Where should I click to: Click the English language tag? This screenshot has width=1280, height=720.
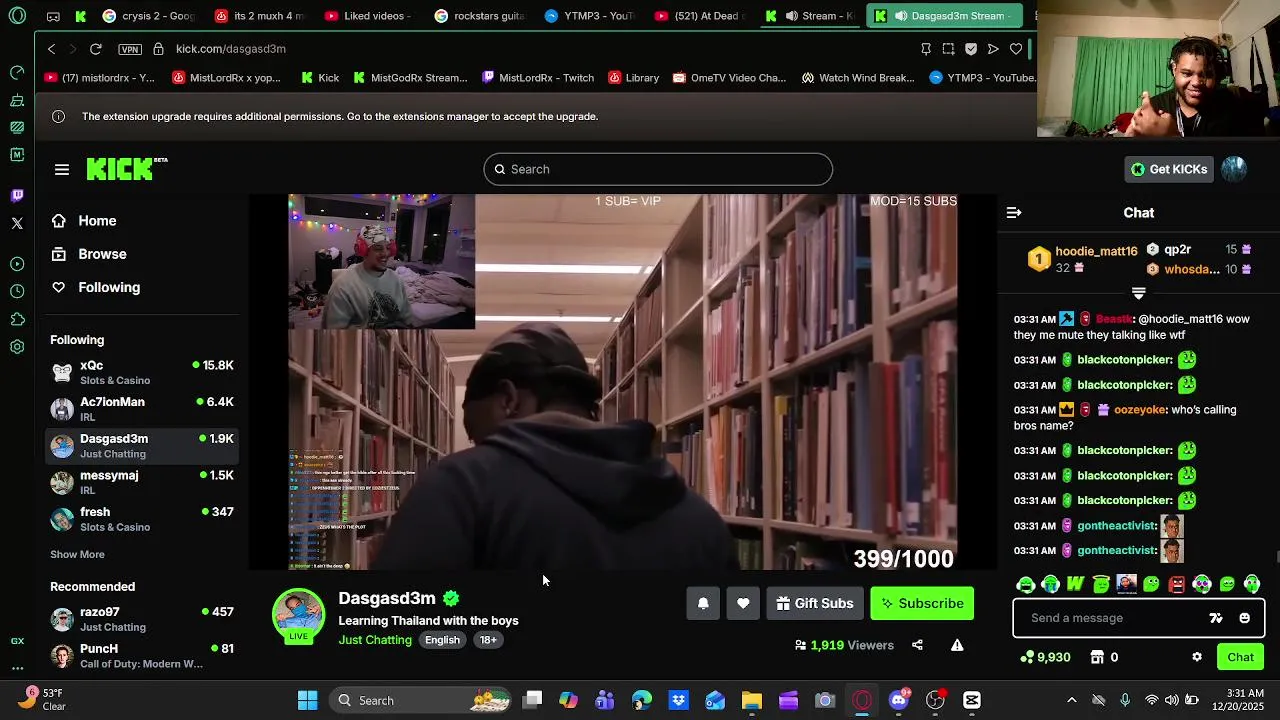click(x=442, y=640)
